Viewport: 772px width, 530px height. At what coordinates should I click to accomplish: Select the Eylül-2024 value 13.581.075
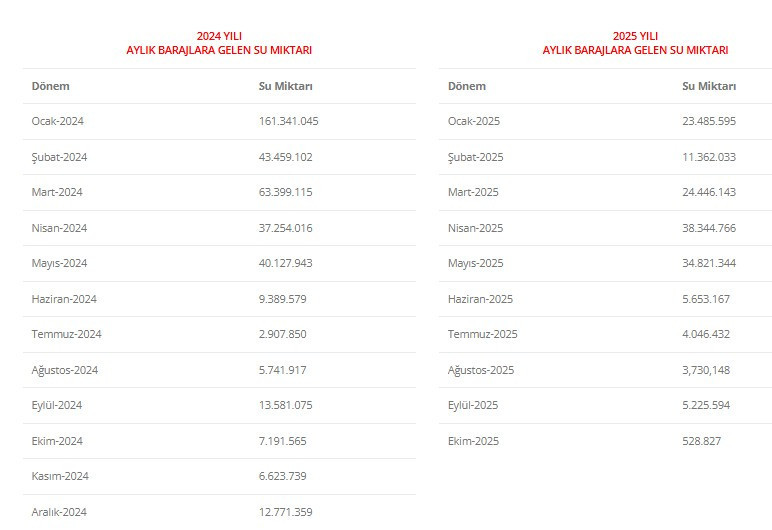click(285, 405)
